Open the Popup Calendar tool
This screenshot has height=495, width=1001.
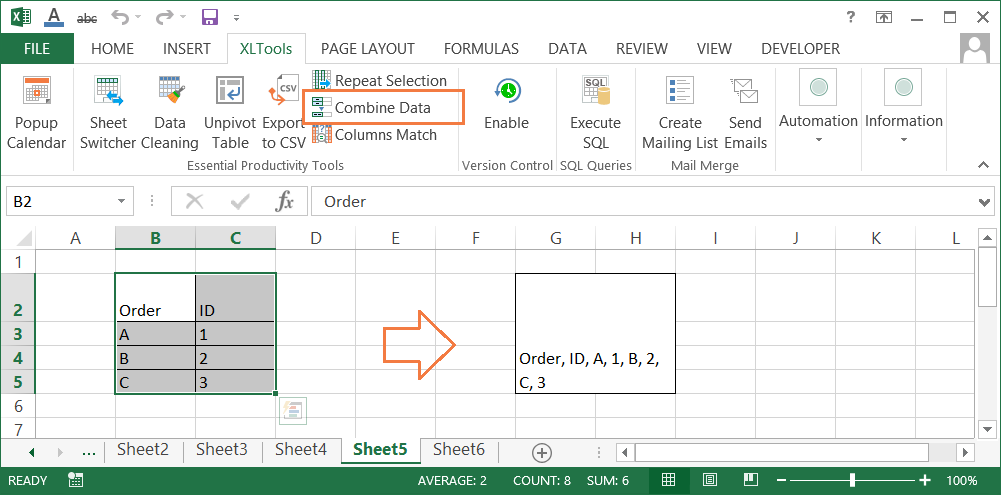[x=36, y=112]
